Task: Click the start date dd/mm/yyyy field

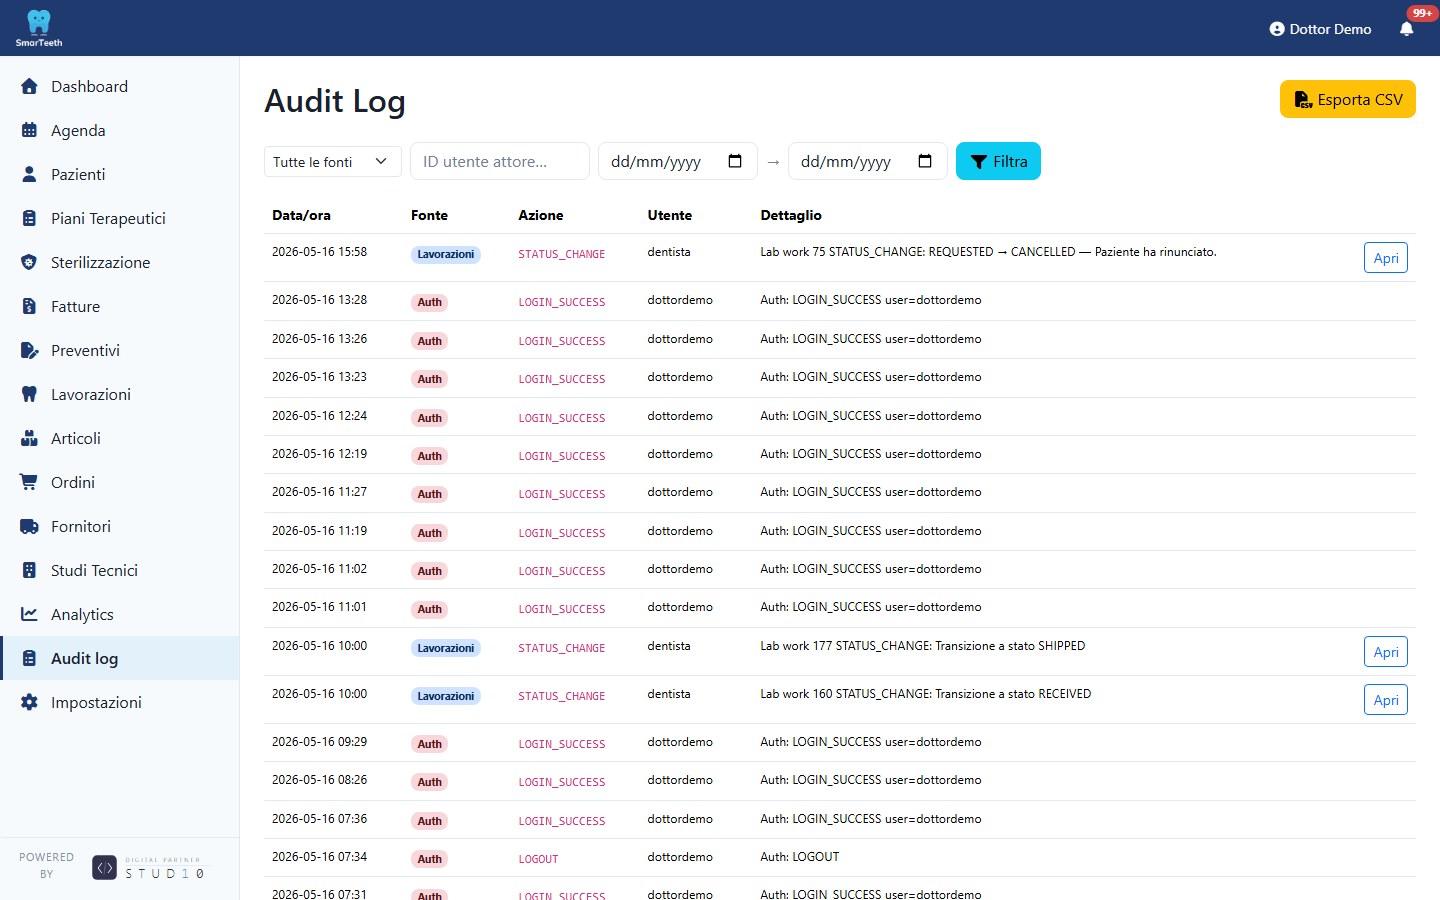Action: [x=678, y=161]
